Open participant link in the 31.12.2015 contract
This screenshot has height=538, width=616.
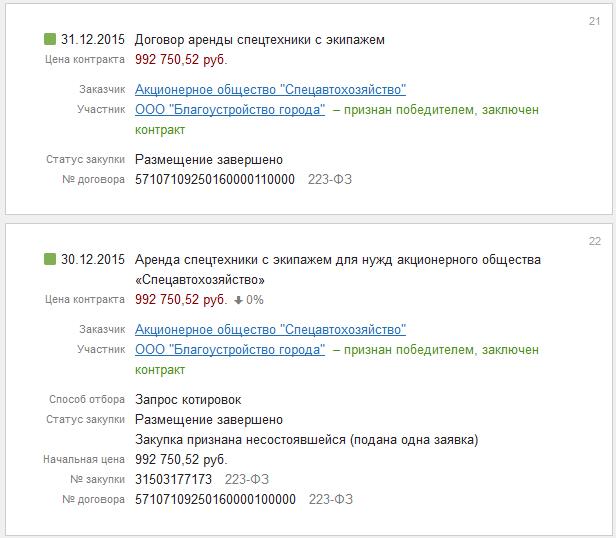(230, 110)
